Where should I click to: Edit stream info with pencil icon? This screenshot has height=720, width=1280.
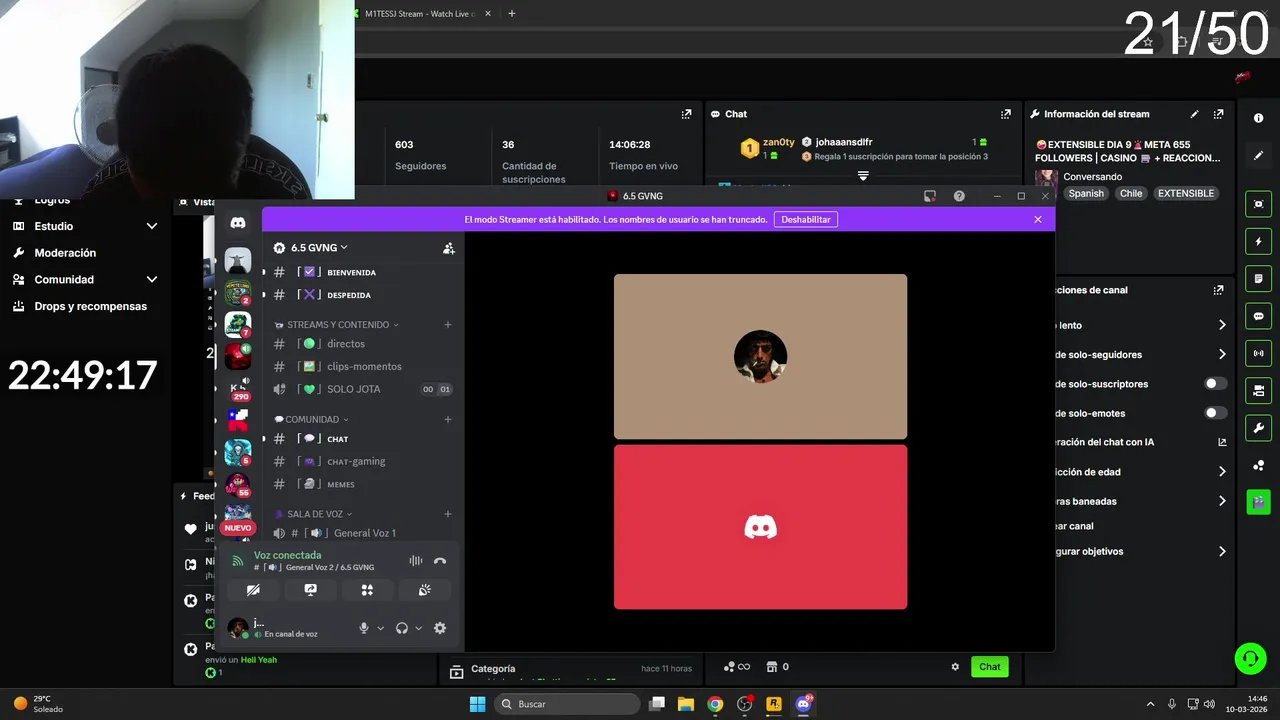[x=1194, y=114]
